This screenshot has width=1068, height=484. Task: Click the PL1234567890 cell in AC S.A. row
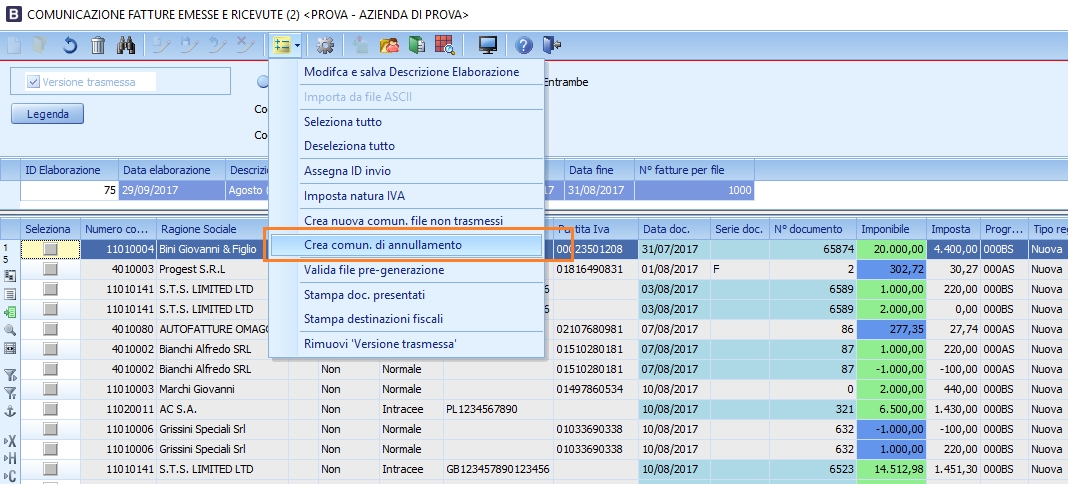pos(498,410)
